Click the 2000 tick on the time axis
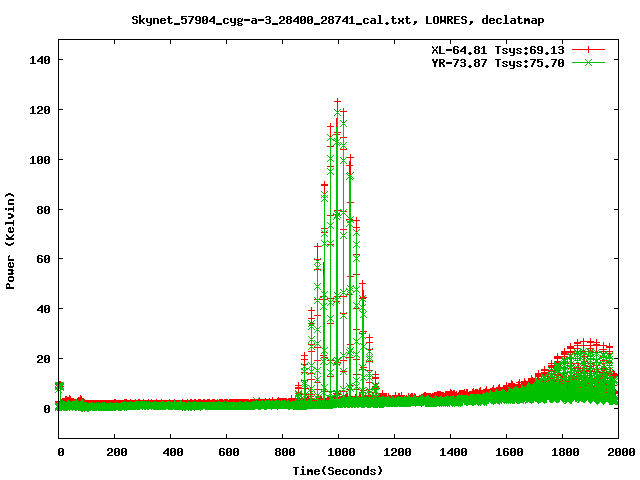This screenshot has width=640, height=480. click(617, 452)
